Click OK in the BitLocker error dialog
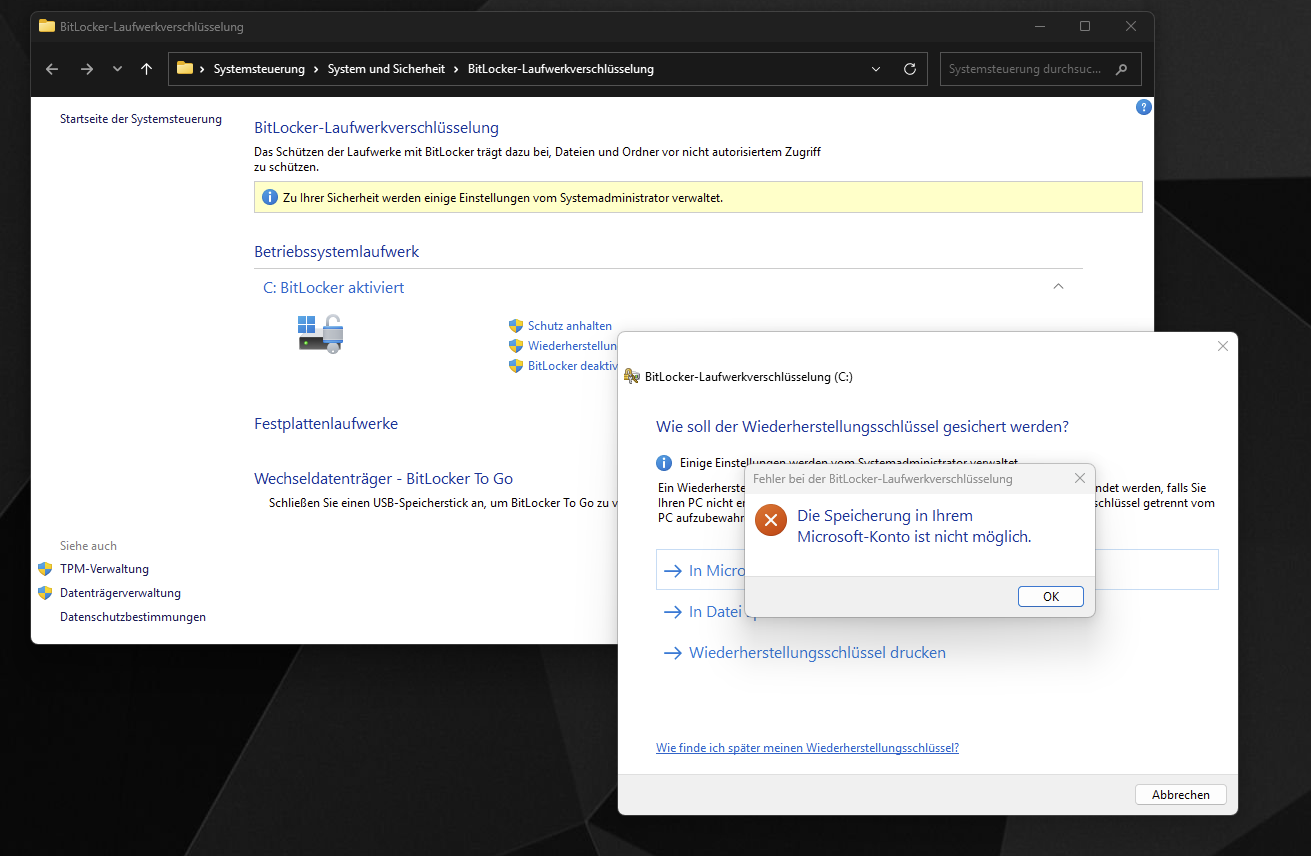The height and width of the screenshot is (856, 1311). click(x=1051, y=596)
